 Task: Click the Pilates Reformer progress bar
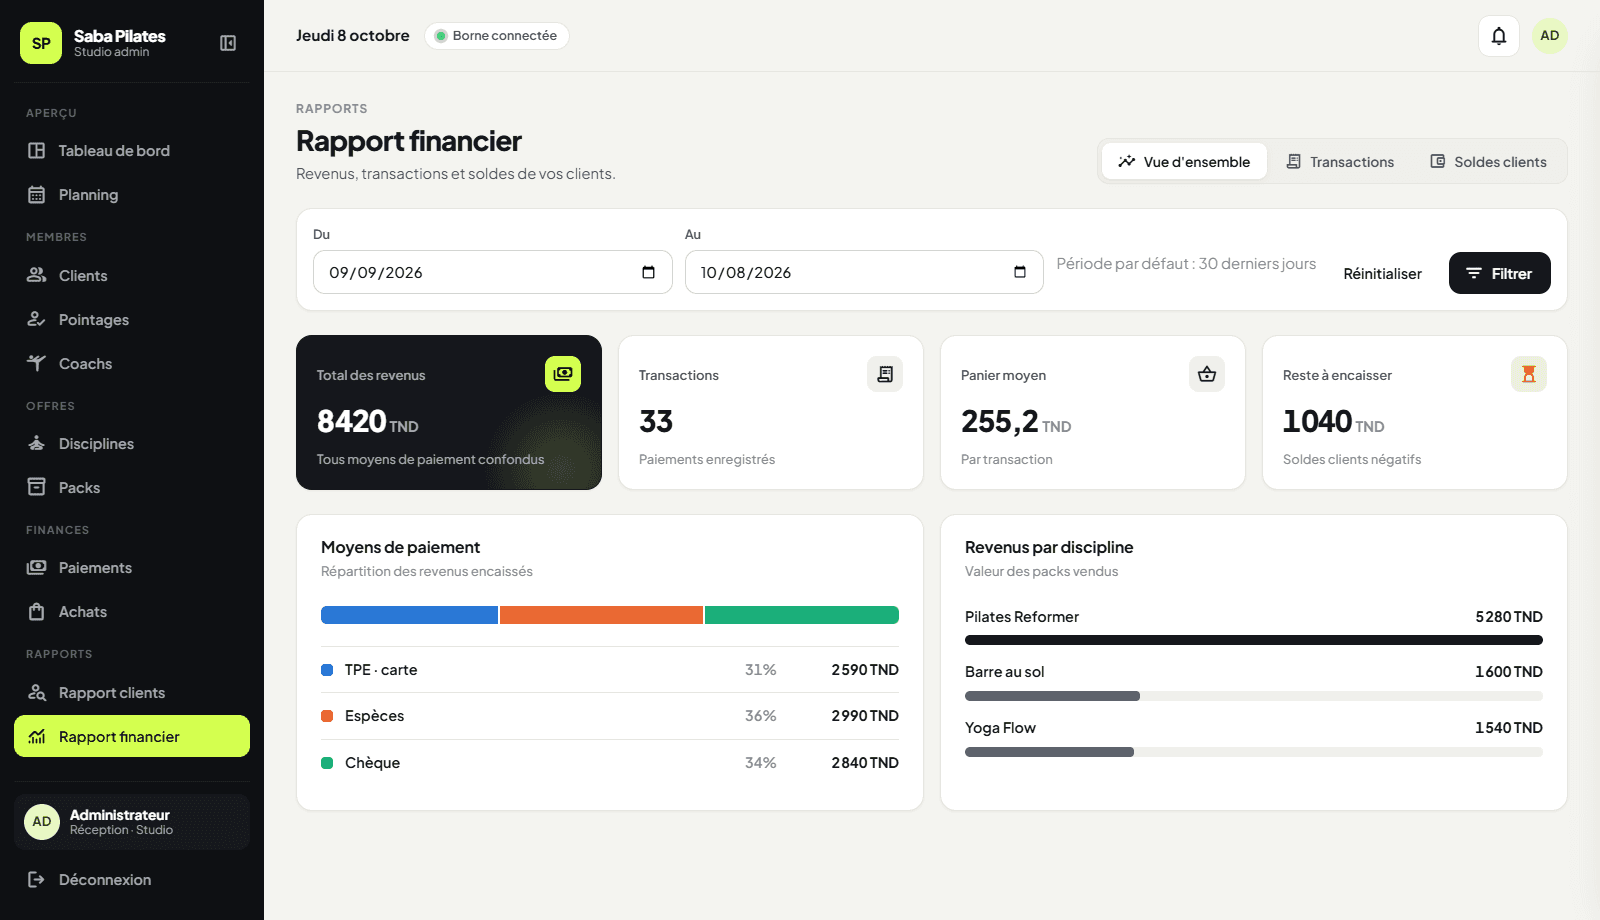click(1254, 640)
